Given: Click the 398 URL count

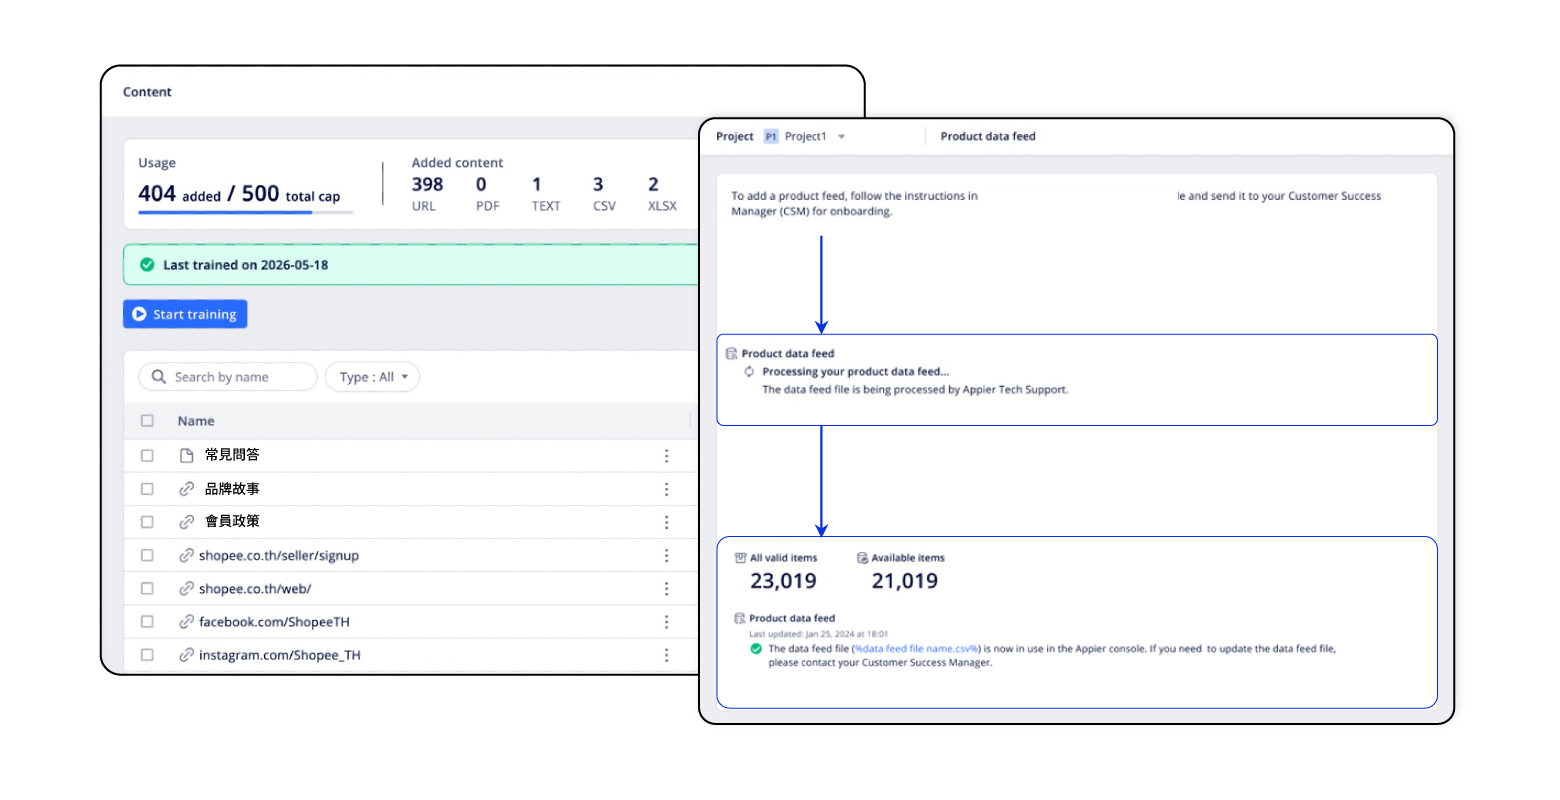Looking at the screenshot, I should coord(427,185).
